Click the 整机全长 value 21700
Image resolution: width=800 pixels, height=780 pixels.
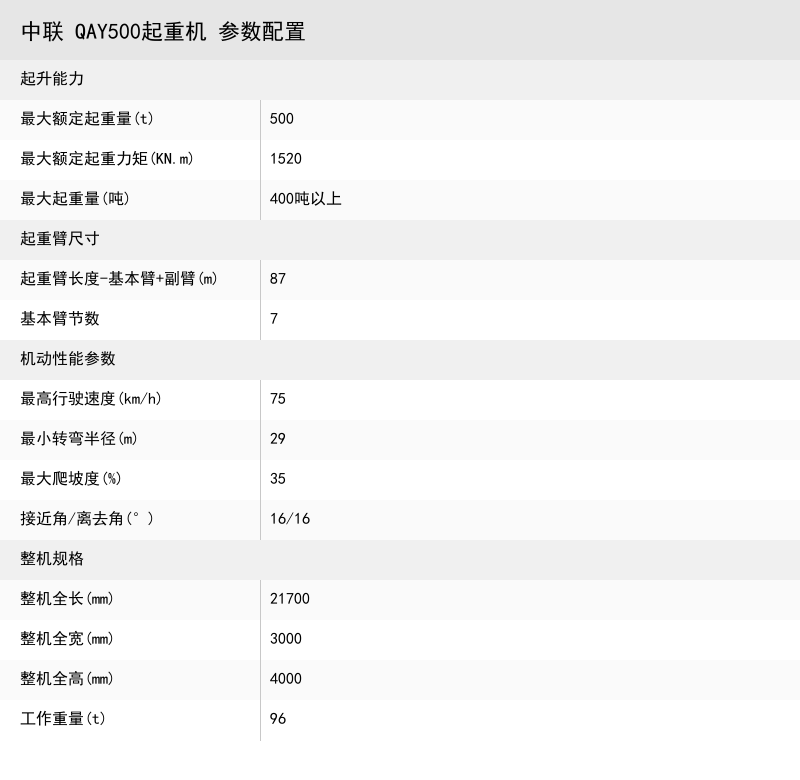coord(290,599)
